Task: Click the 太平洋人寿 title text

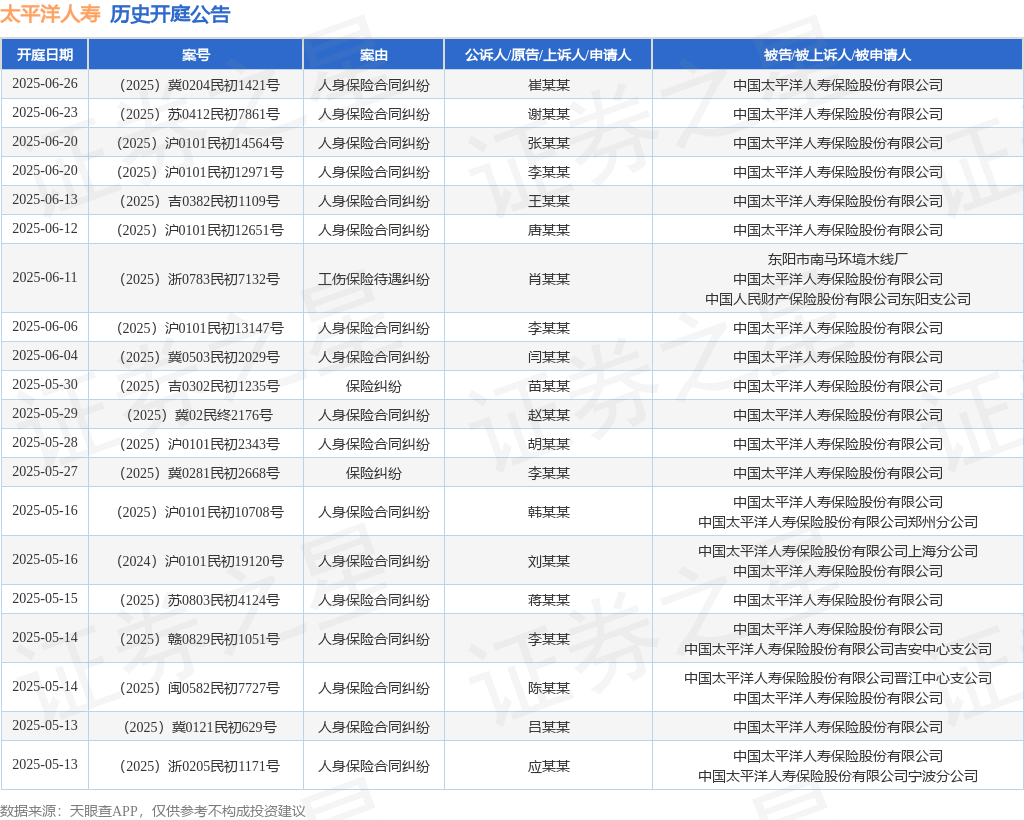Action: pos(50,14)
